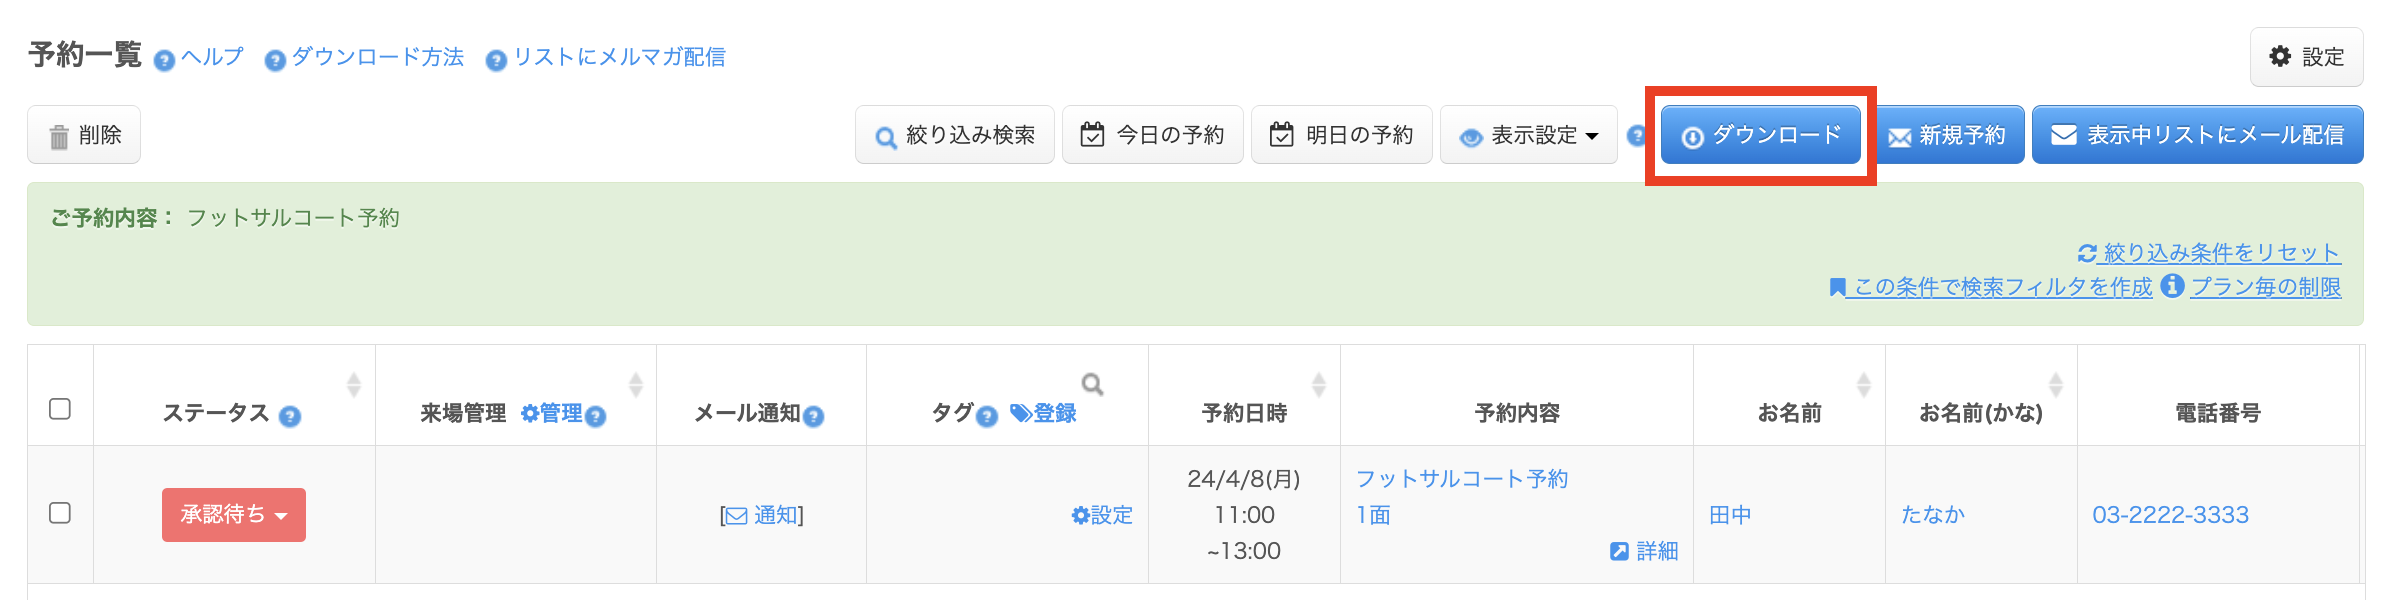Click the blue ダウンロード button
The height and width of the screenshot is (600, 2394).
coord(1761,135)
